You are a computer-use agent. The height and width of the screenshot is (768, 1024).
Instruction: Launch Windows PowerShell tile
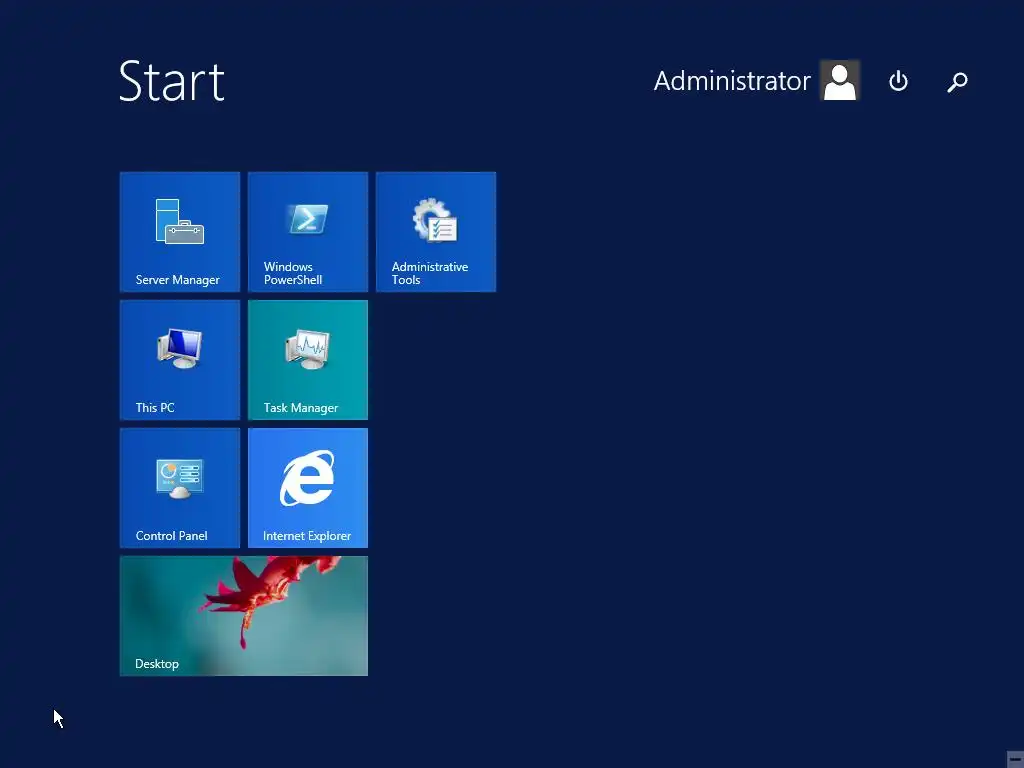308,232
